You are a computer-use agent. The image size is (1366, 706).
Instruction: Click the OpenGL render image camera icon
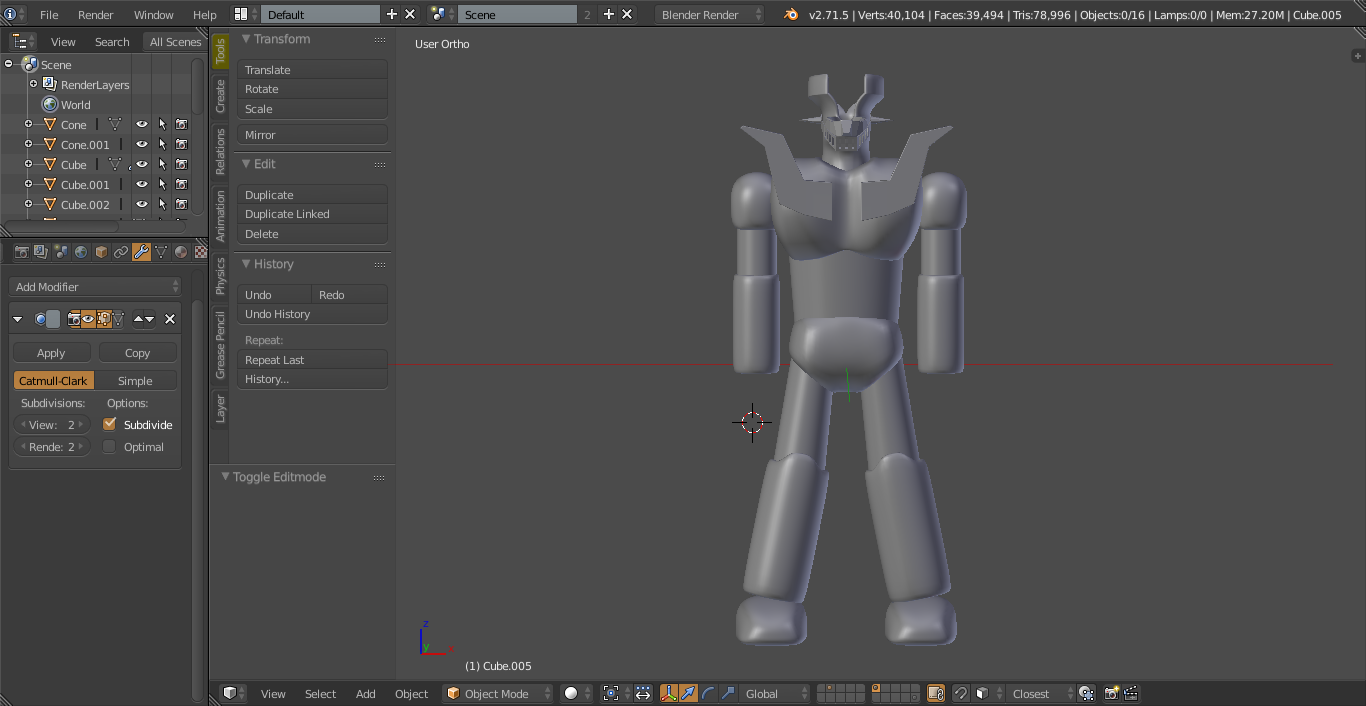pyautogui.click(x=1111, y=693)
